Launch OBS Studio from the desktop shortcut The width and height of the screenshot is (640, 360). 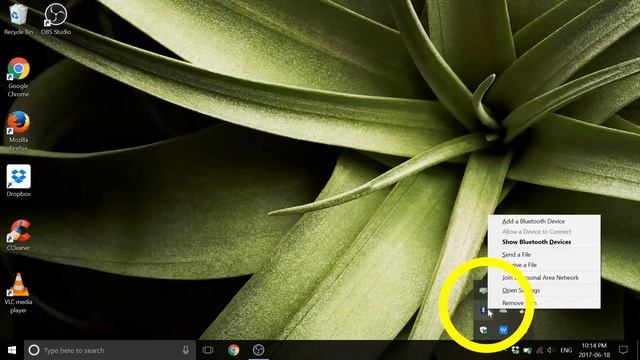[56, 18]
